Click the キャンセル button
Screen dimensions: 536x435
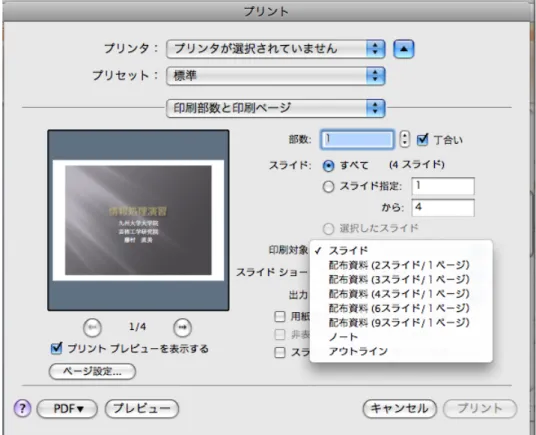click(400, 409)
